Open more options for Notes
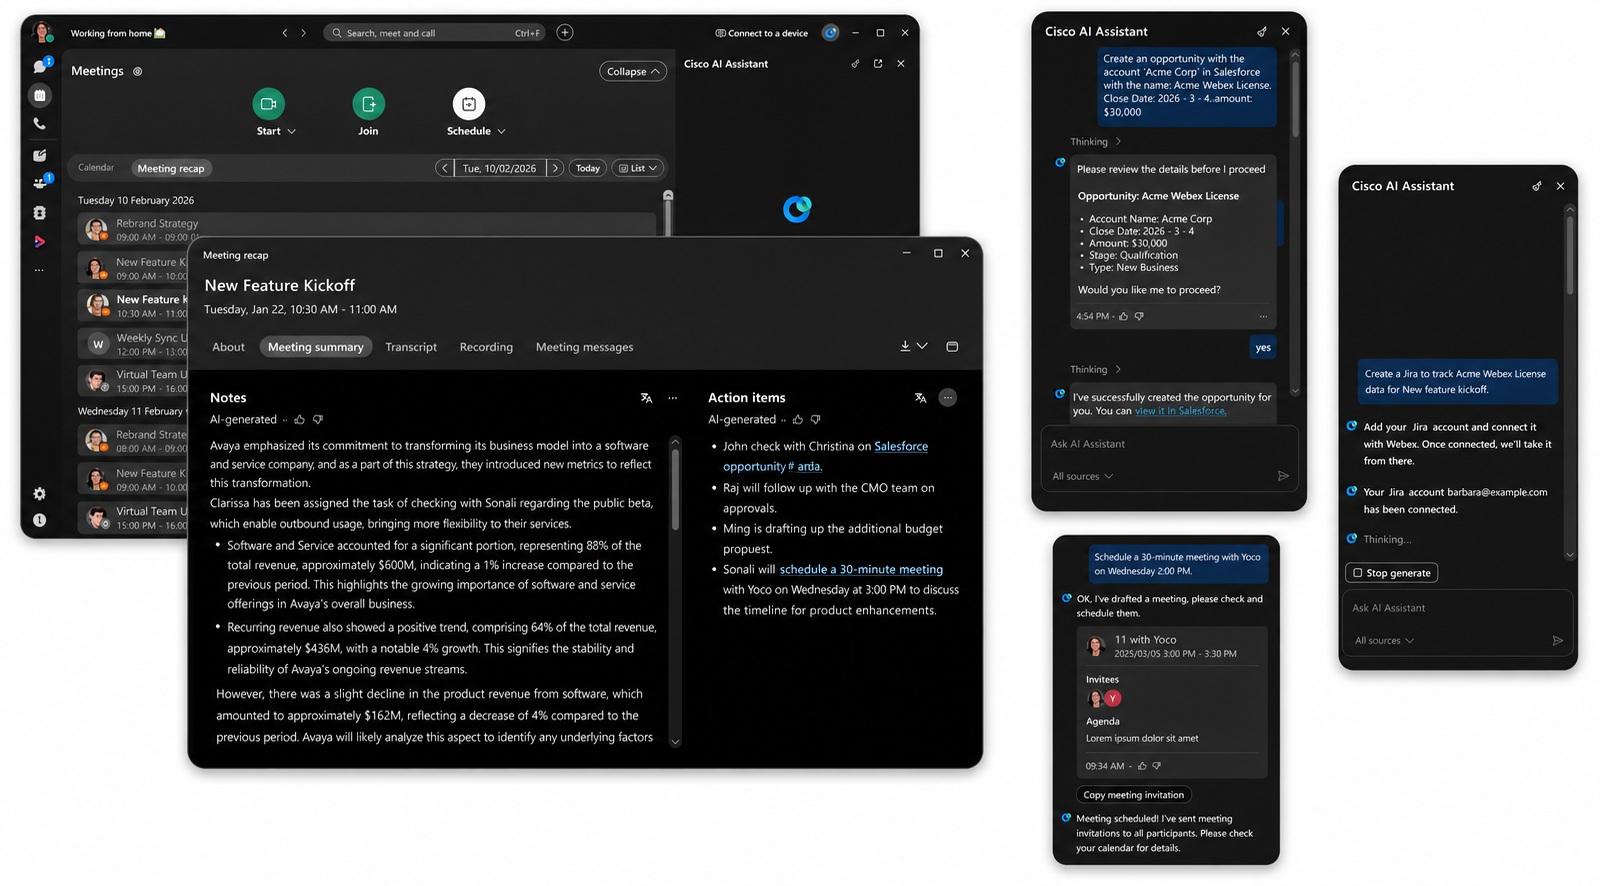Screen dimensions: 1600x886 [673, 398]
